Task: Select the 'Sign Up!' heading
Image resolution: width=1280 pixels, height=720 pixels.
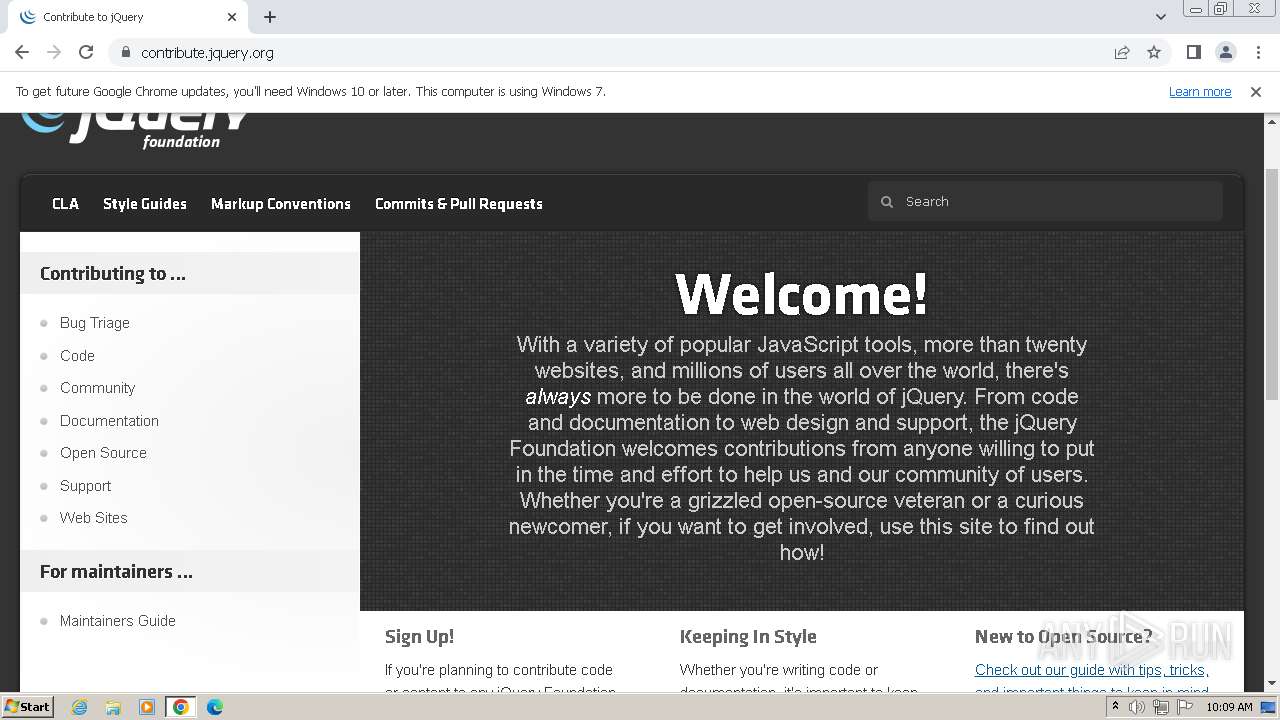Action: pyautogui.click(x=419, y=636)
